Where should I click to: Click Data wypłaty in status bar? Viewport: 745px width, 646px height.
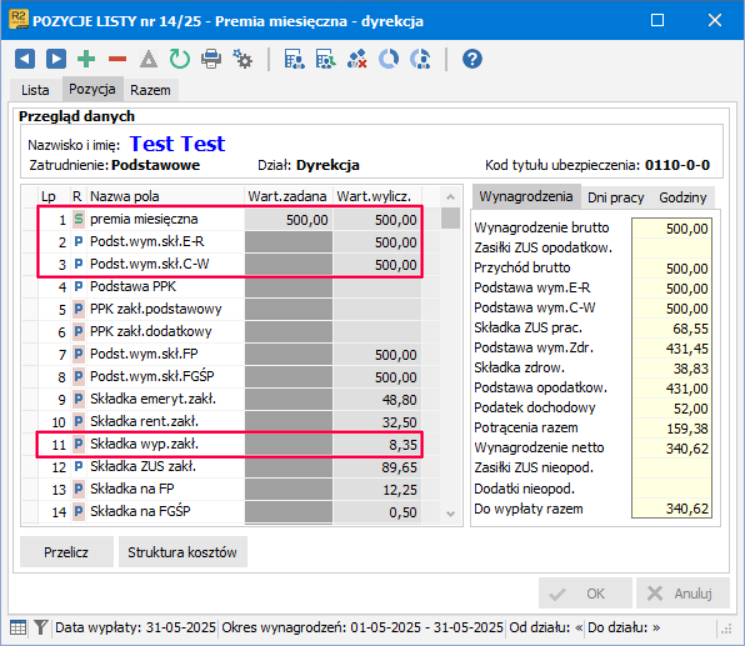coord(135,627)
